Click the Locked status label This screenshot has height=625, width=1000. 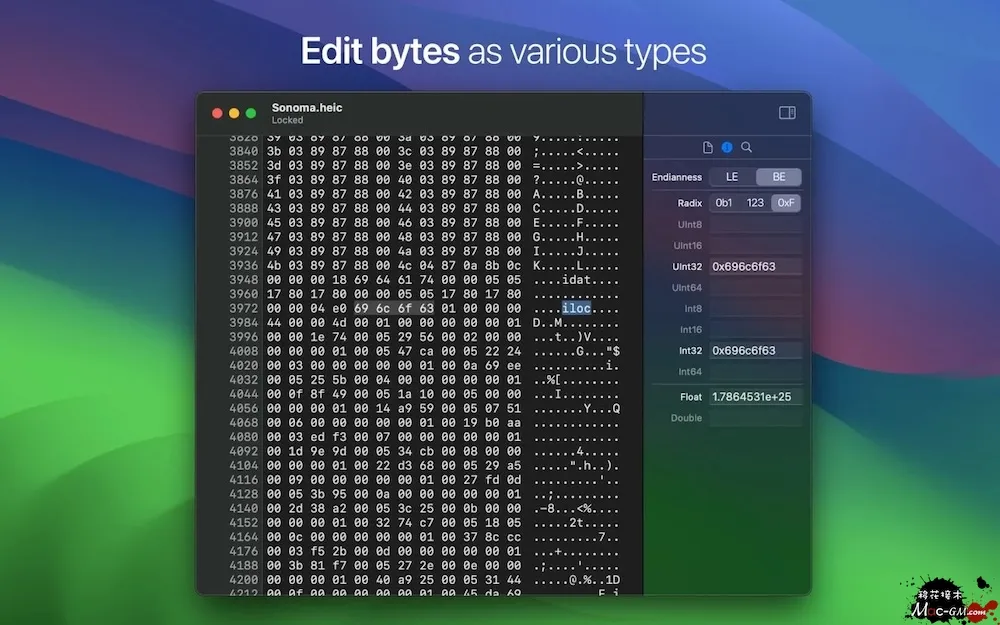click(287, 121)
